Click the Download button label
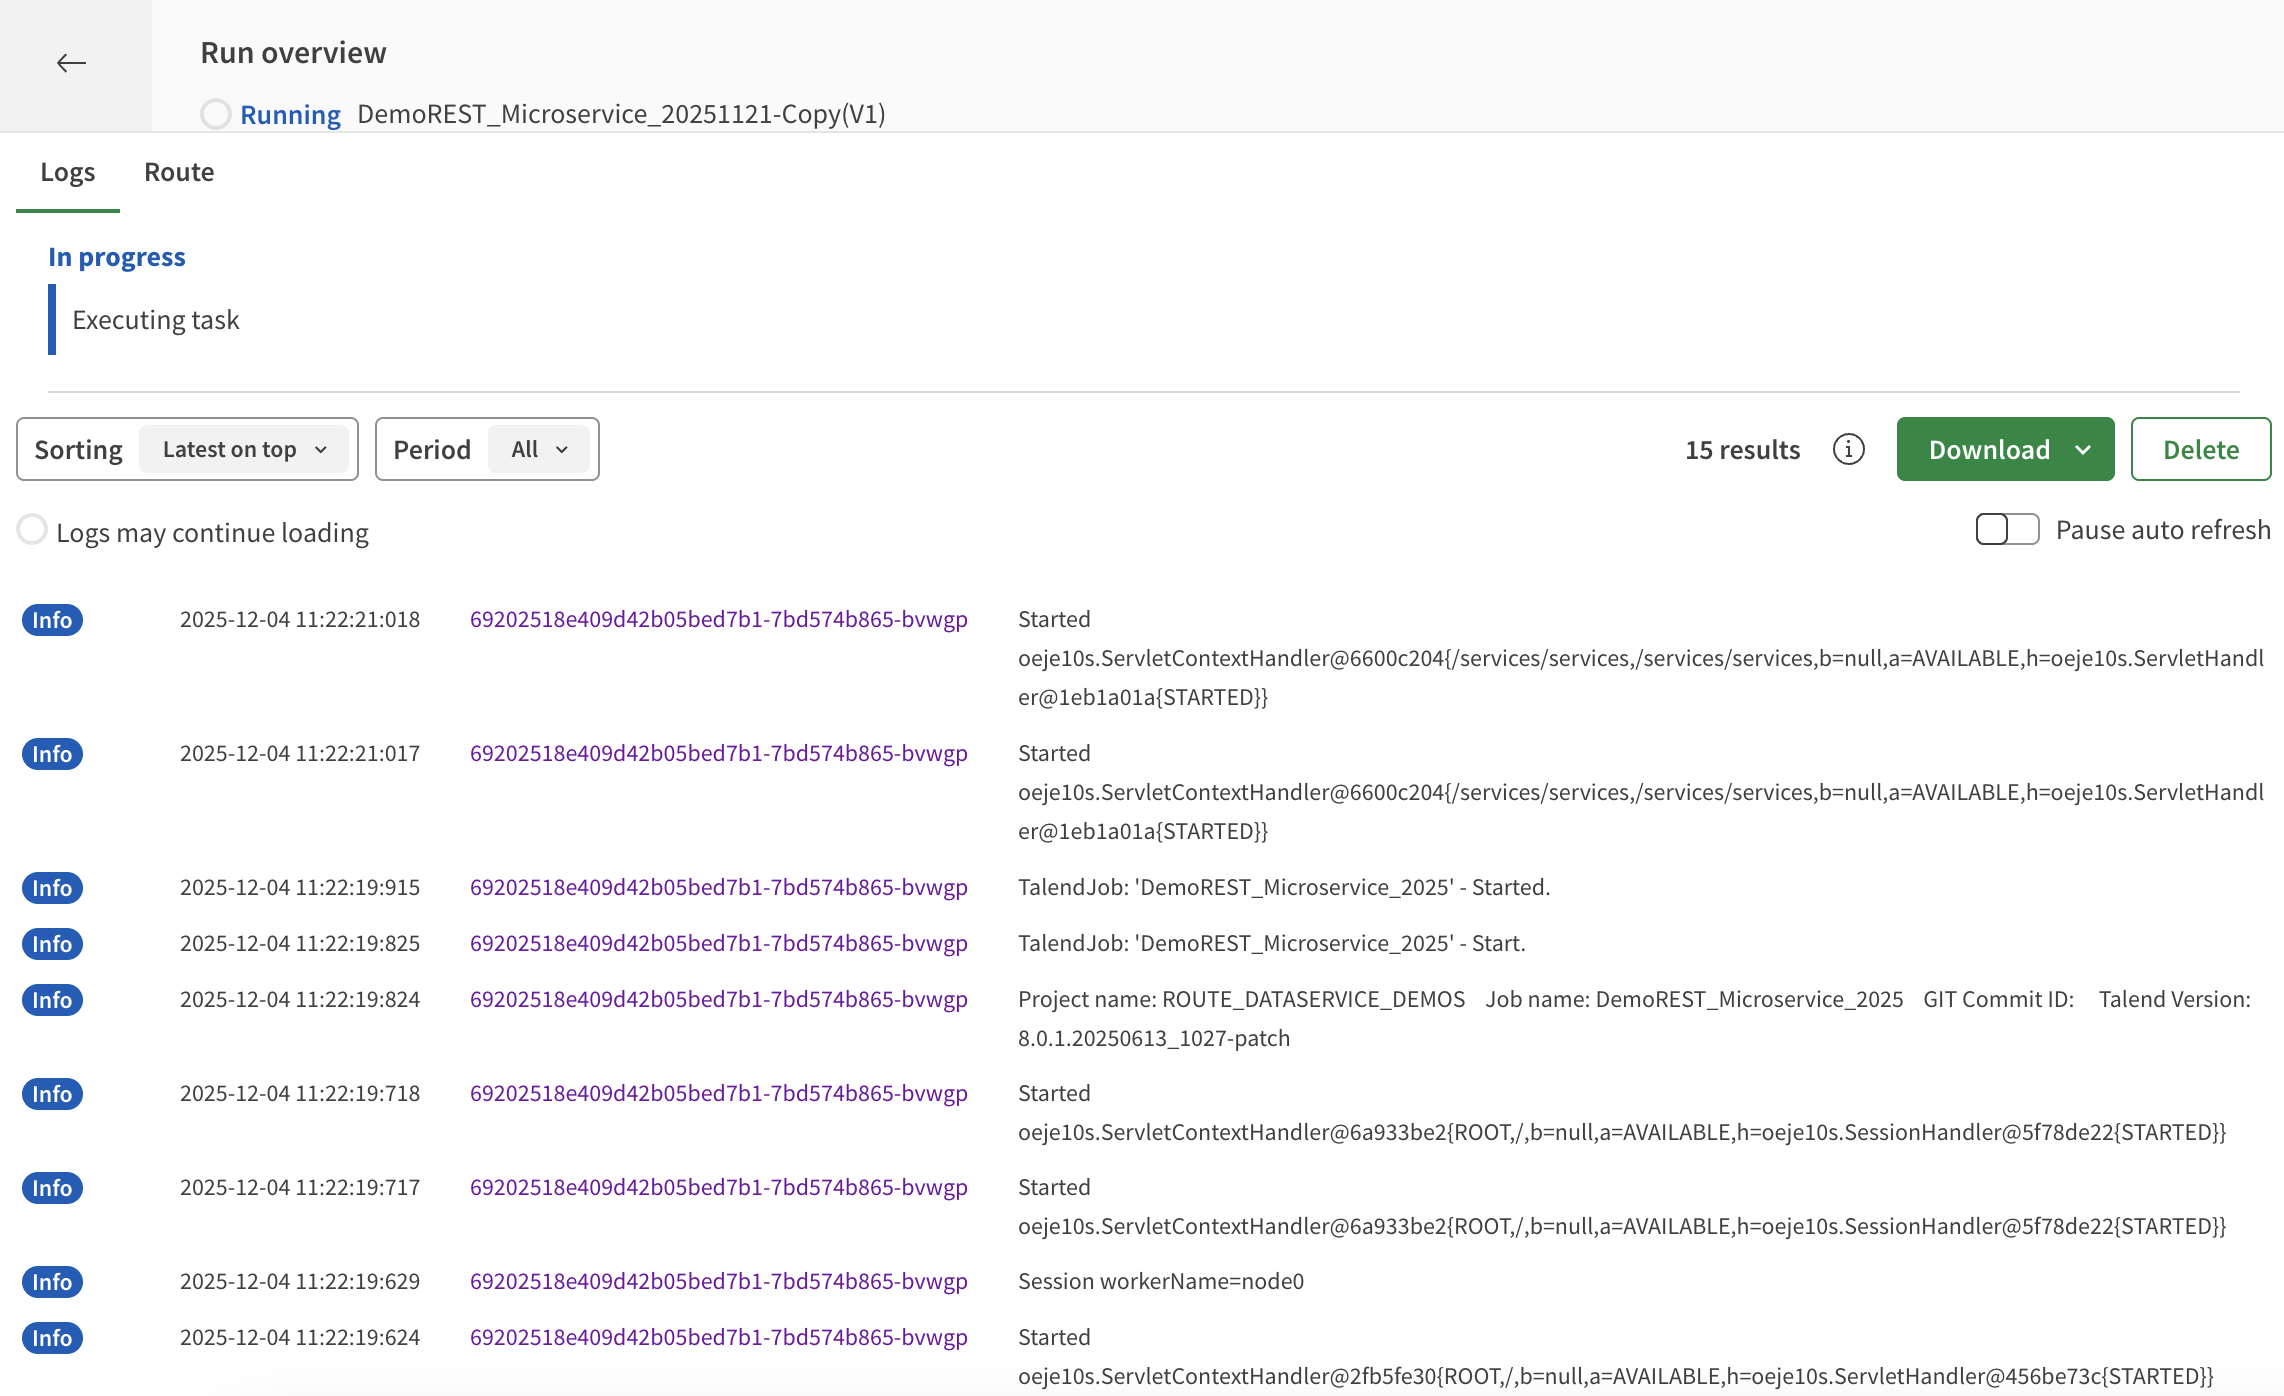This screenshot has height=1396, width=2284. [x=1988, y=450]
